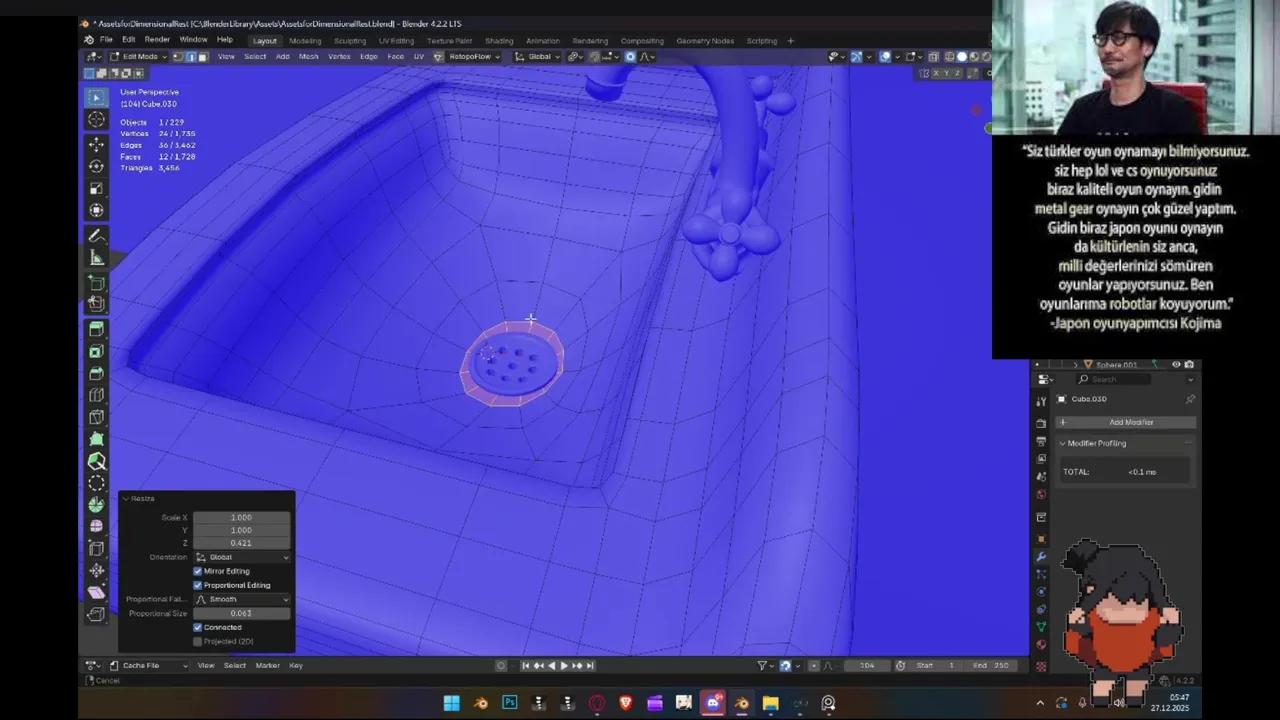Select the Knife tool

click(96, 418)
